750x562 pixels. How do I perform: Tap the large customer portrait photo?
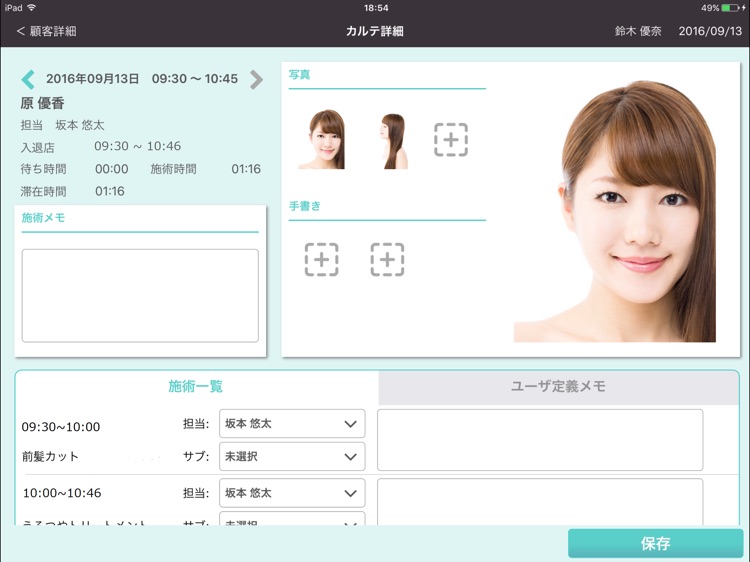[615, 210]
